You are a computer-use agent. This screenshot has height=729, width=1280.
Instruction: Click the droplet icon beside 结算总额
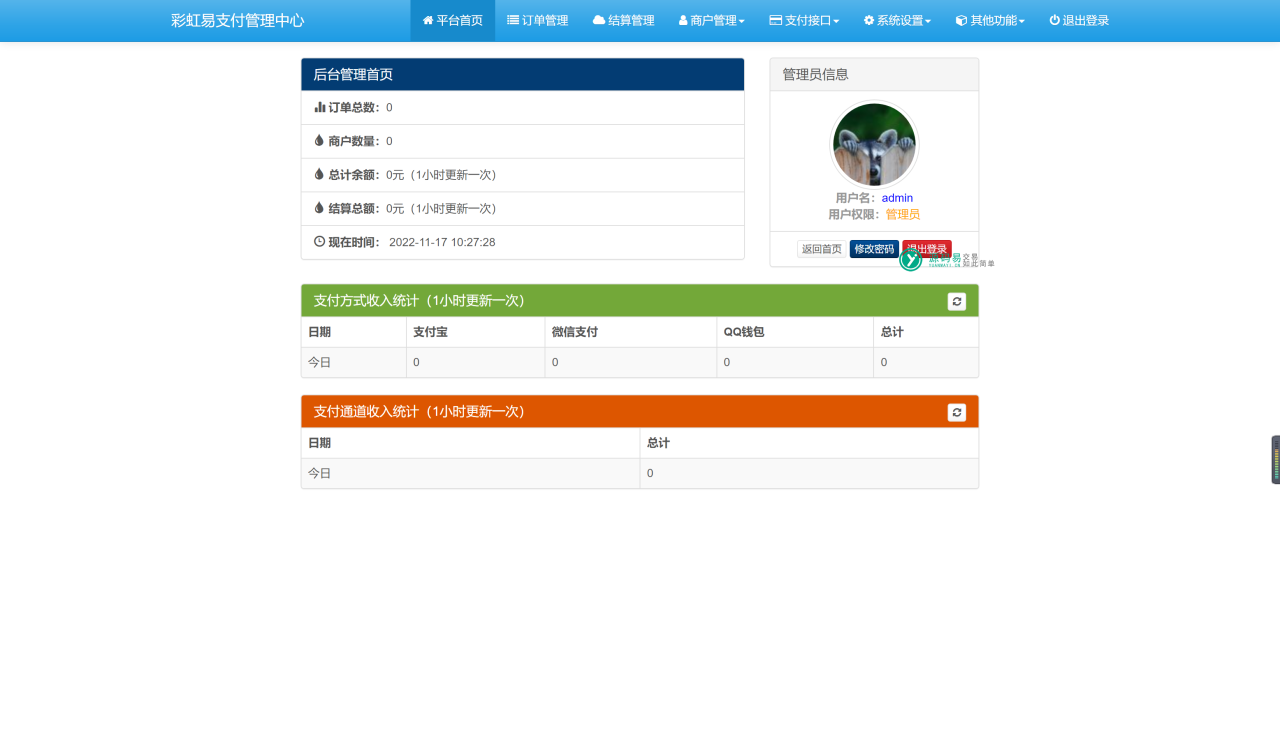tap(319, 208)
